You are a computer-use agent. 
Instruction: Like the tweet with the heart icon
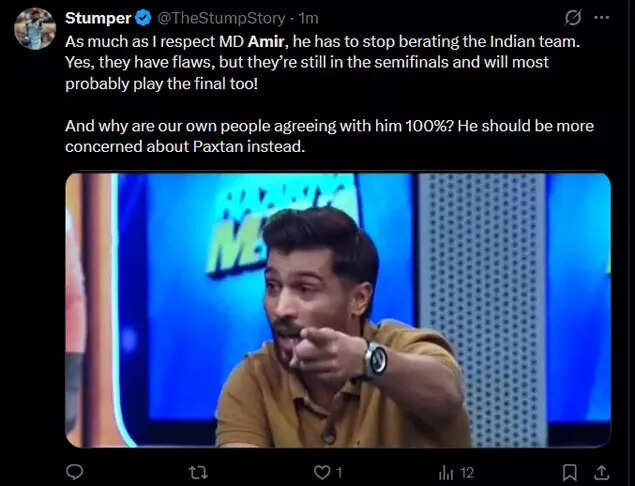pos(321,471)
